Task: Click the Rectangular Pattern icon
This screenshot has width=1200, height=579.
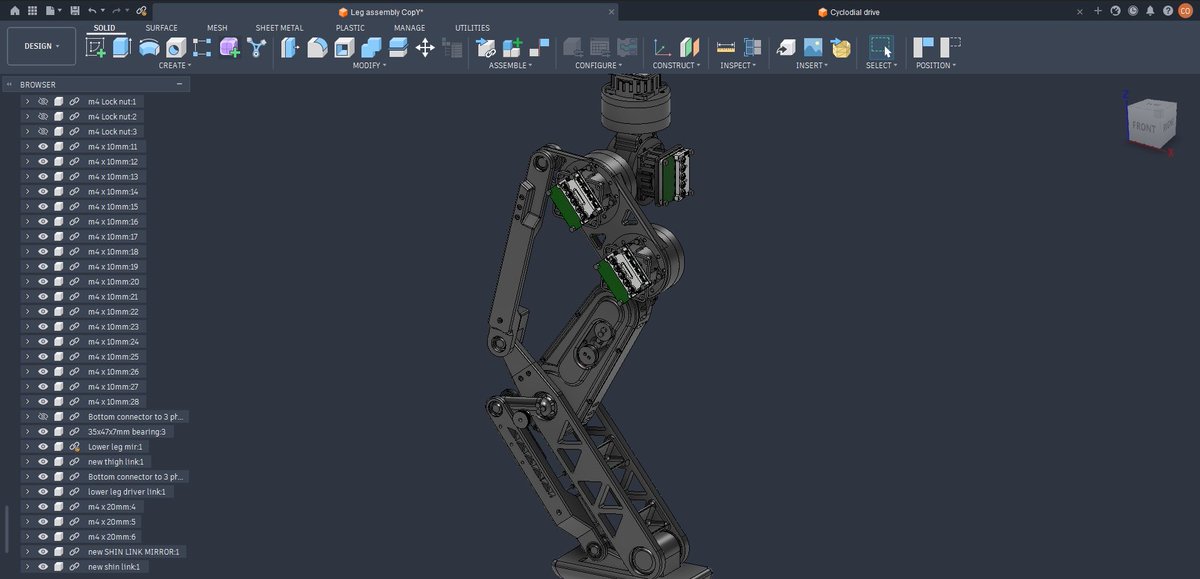Action: point(202,47)
